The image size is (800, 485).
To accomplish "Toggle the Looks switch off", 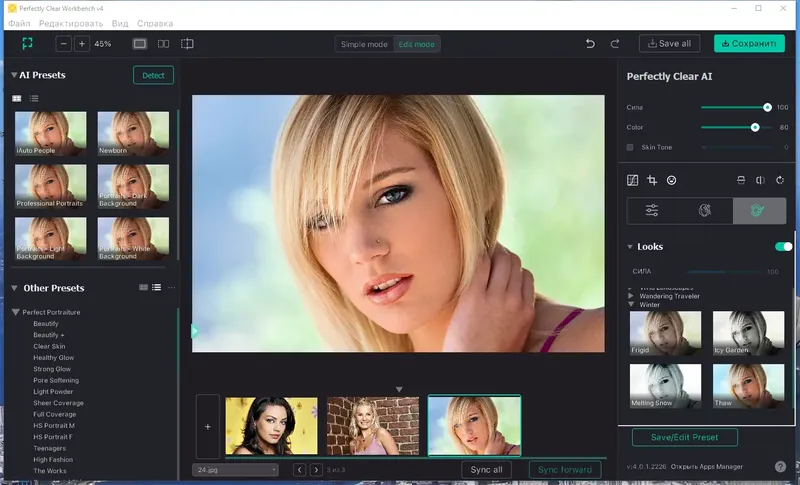I will coord(783,246).
